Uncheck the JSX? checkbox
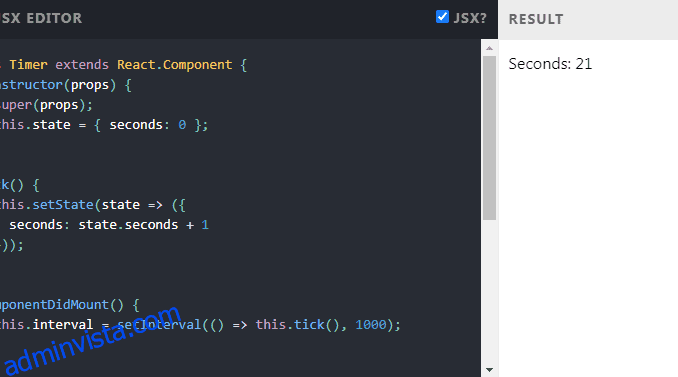Viewport: 678px width, 377px height. [x=442, y=16]
